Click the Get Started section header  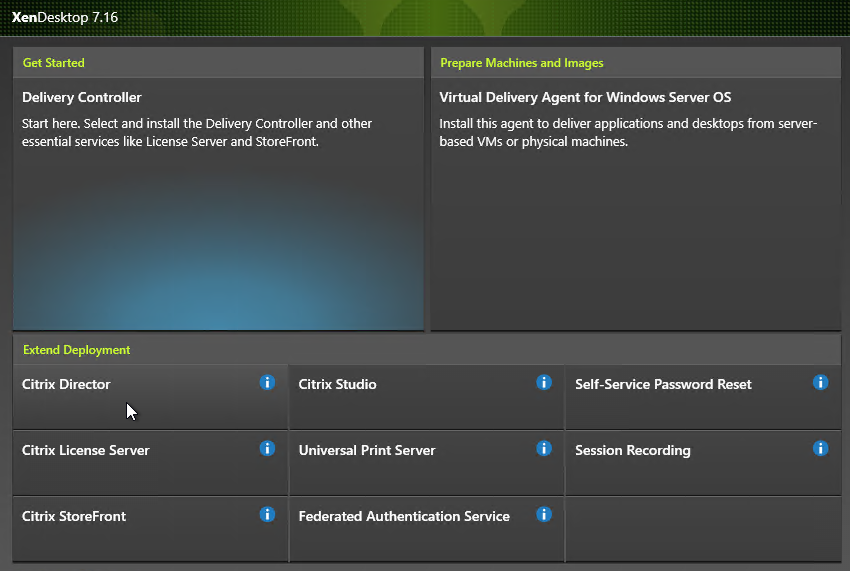click(x=54, y=63)
